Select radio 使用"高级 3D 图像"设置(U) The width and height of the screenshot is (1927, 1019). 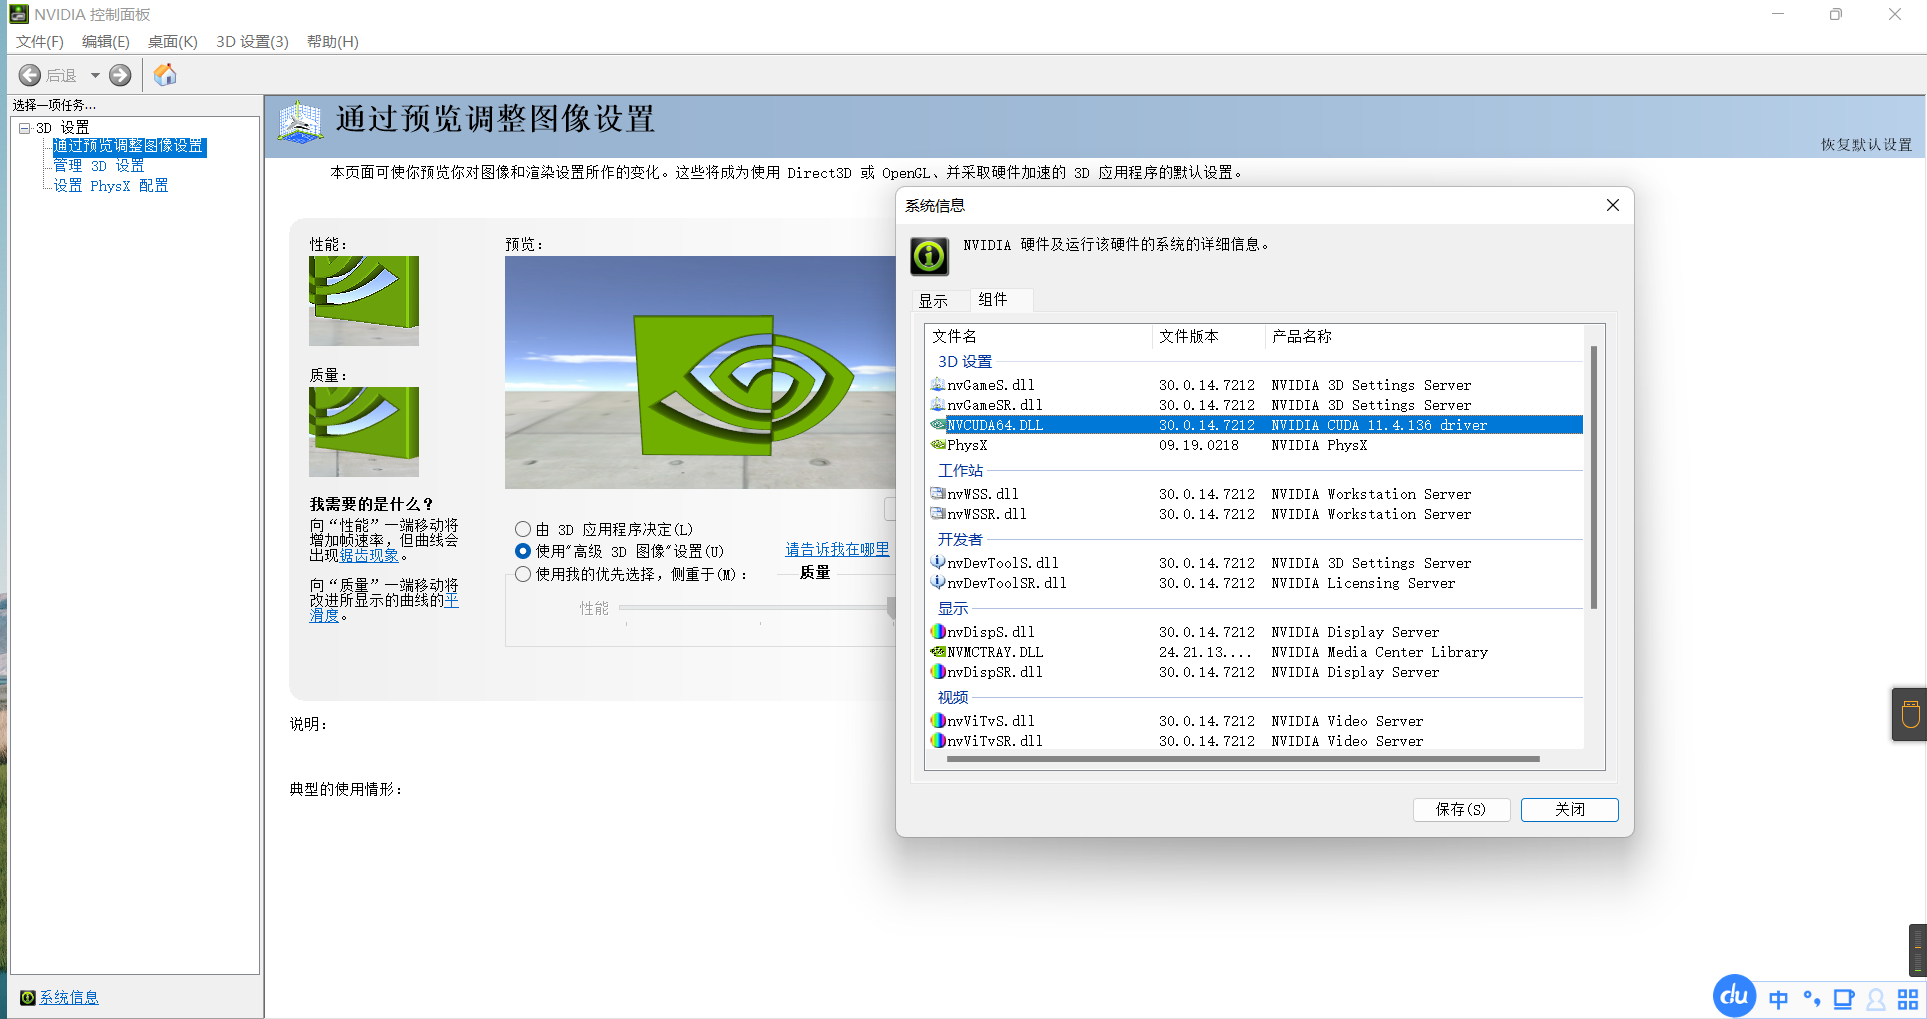coord(523,551)
